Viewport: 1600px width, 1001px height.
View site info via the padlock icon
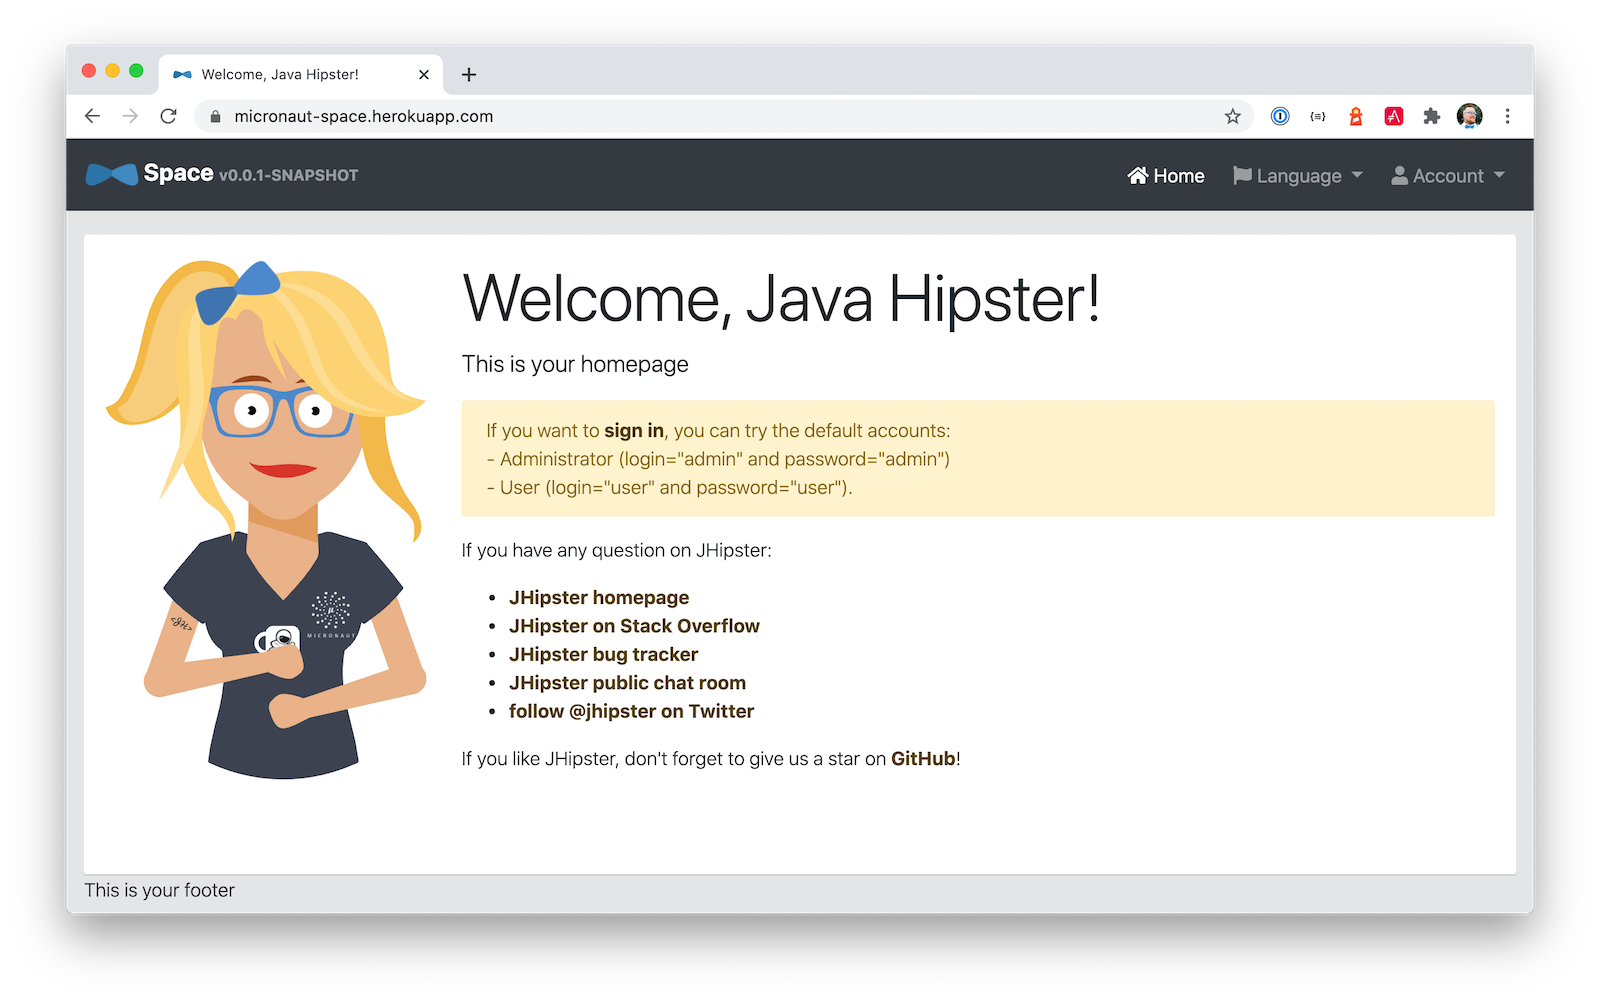pos(215,117)
